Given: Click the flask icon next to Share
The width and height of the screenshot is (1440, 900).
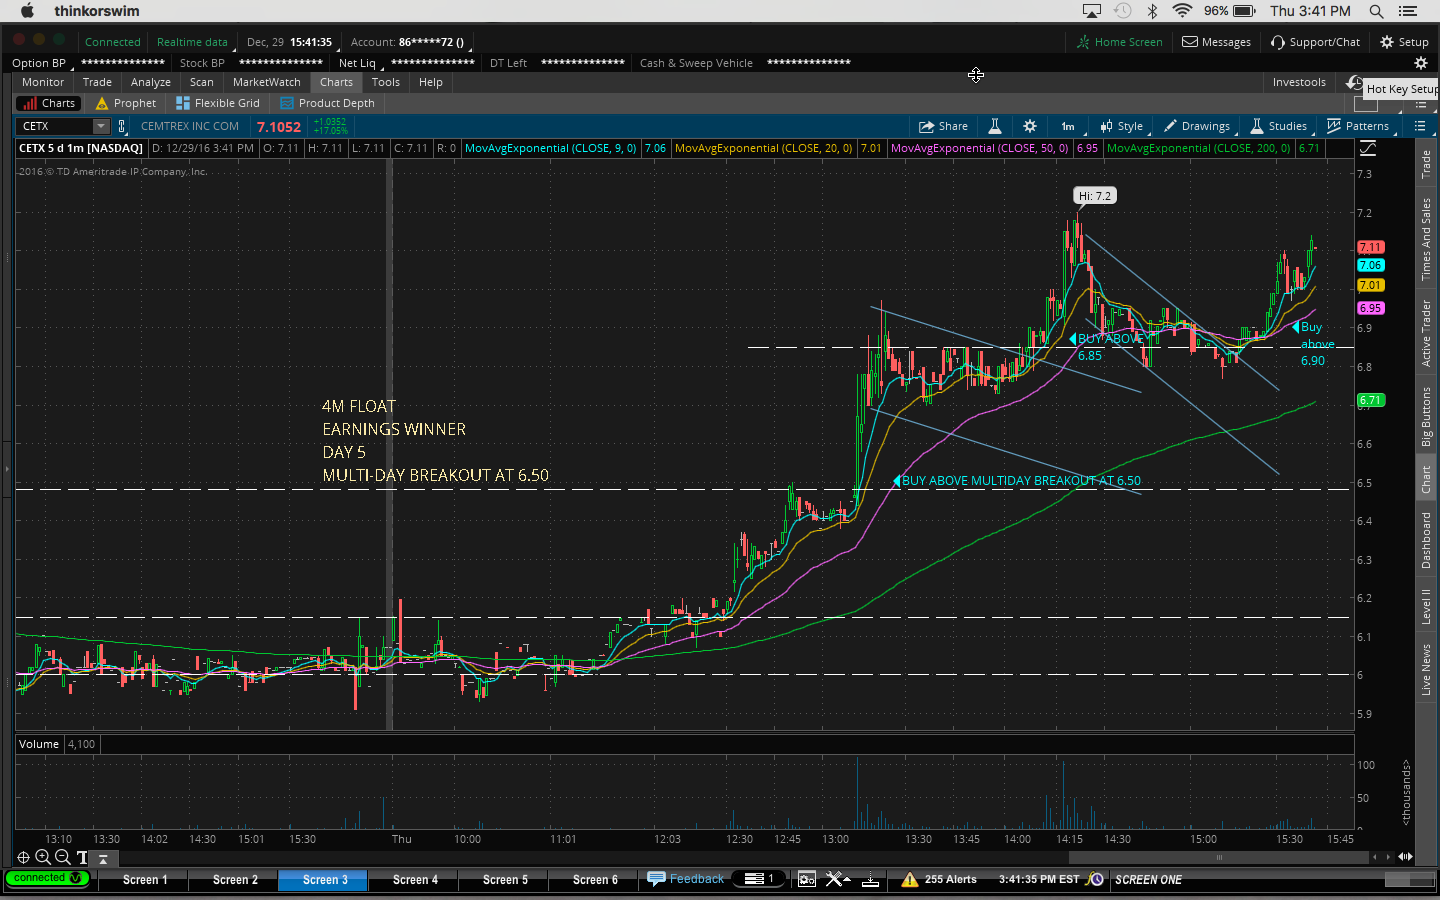Looking at the screenshot, I should click(x=995, y=126).
